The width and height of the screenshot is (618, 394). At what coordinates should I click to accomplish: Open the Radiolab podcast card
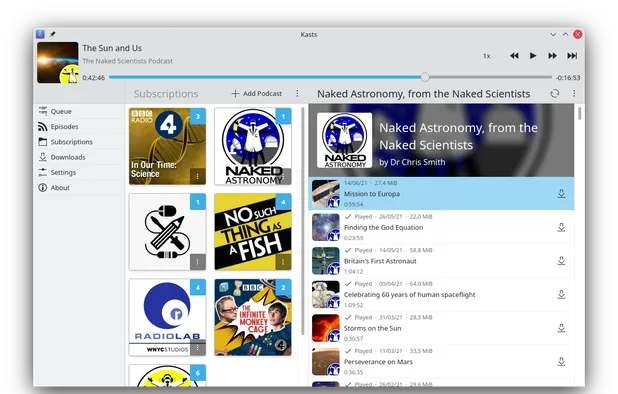pos(168,317)
